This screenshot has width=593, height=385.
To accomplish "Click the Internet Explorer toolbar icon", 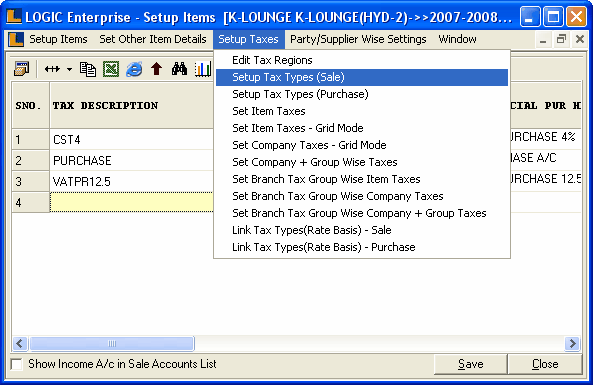I will (x=134, y=69).
